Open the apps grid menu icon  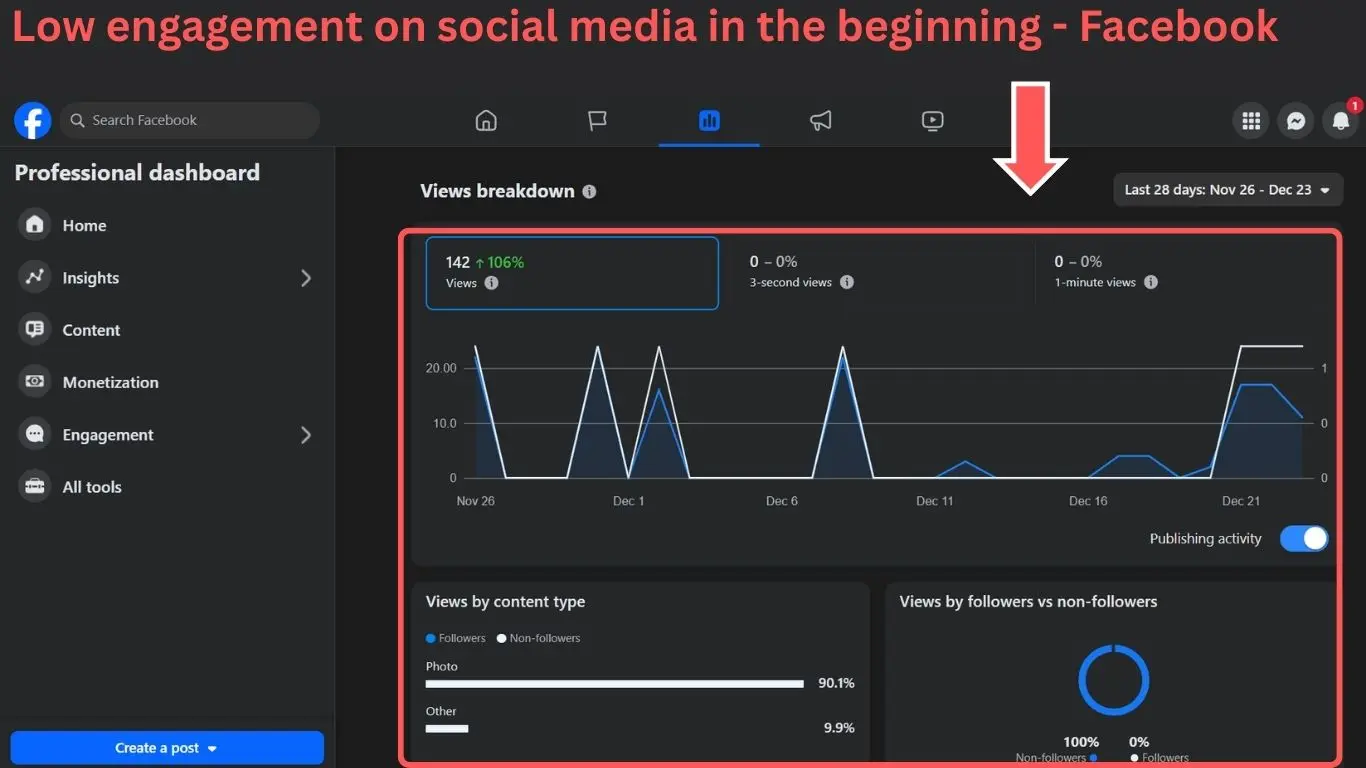[x=1250, y=121]
